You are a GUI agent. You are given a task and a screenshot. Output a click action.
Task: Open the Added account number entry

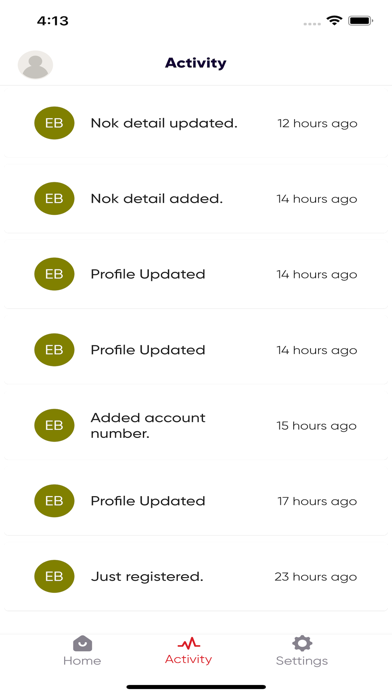point(196,425)
